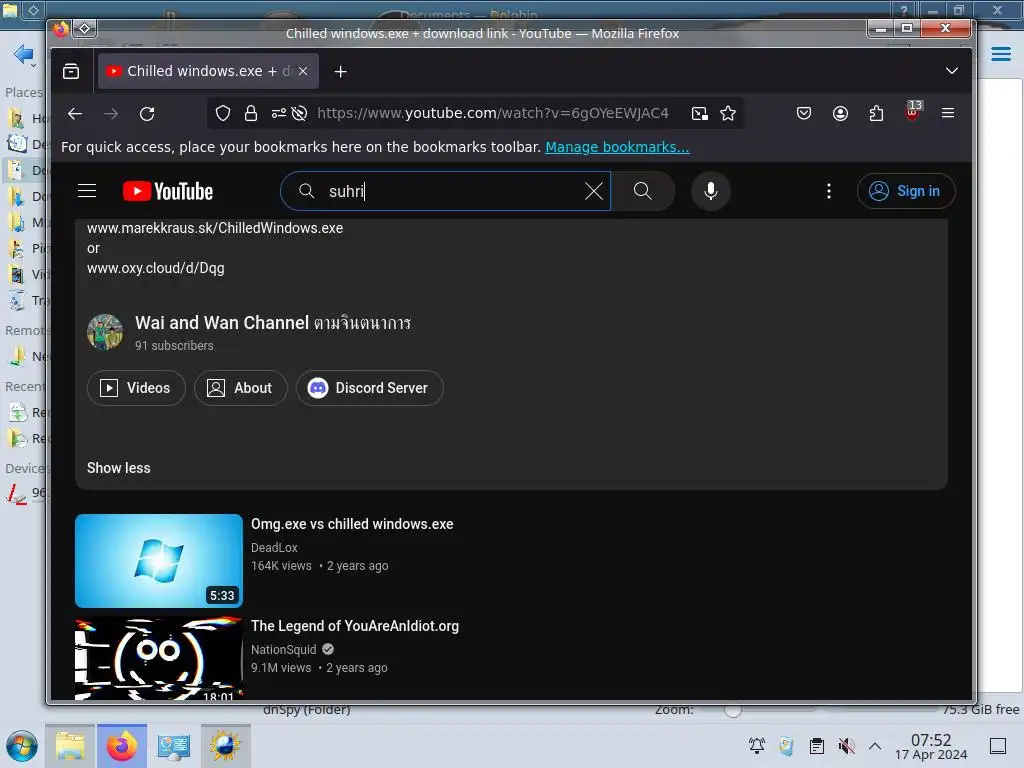1024x768 pixels.
Task: Submit search with magnifier button
Action: 643,191
